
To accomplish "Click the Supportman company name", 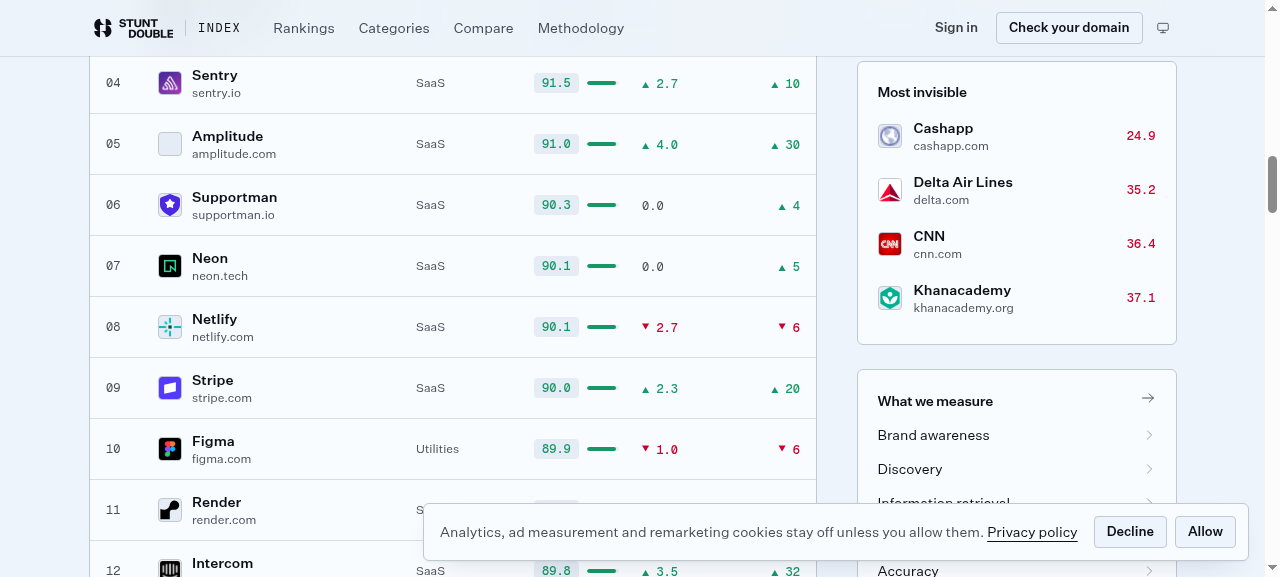I will point(234,197).
